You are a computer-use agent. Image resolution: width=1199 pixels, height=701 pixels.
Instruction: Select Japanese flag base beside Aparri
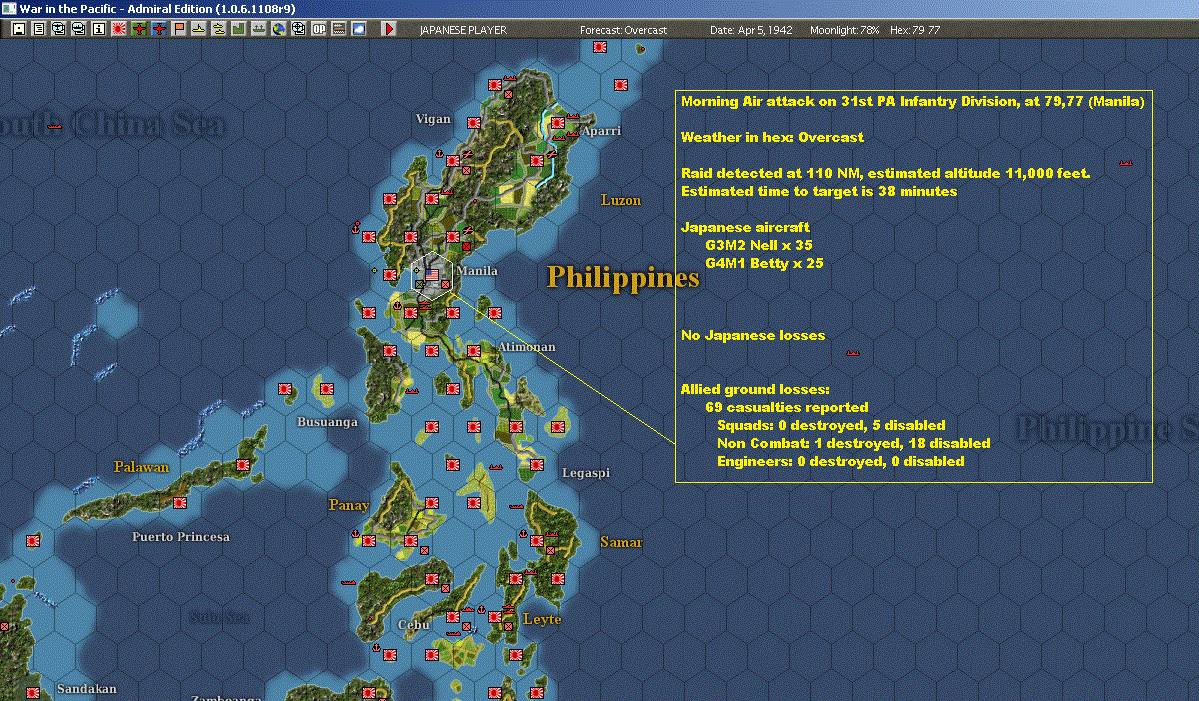click(557, 122)
